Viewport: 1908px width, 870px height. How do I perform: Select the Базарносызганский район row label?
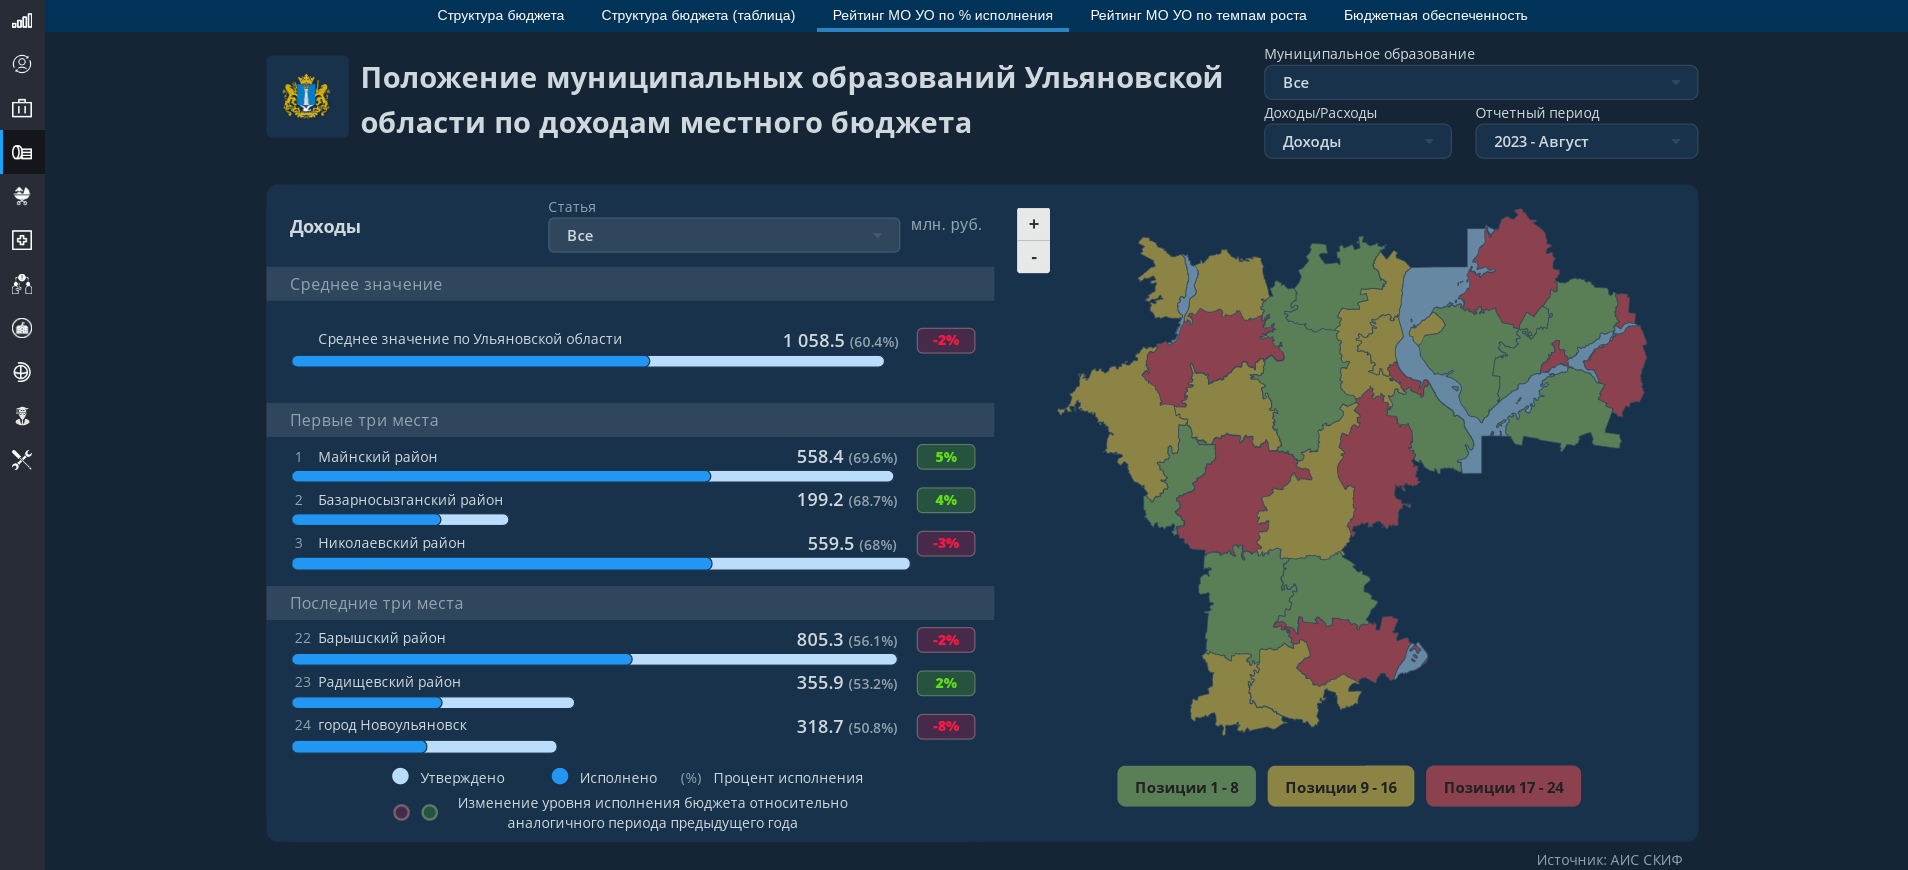coord(410,500)
